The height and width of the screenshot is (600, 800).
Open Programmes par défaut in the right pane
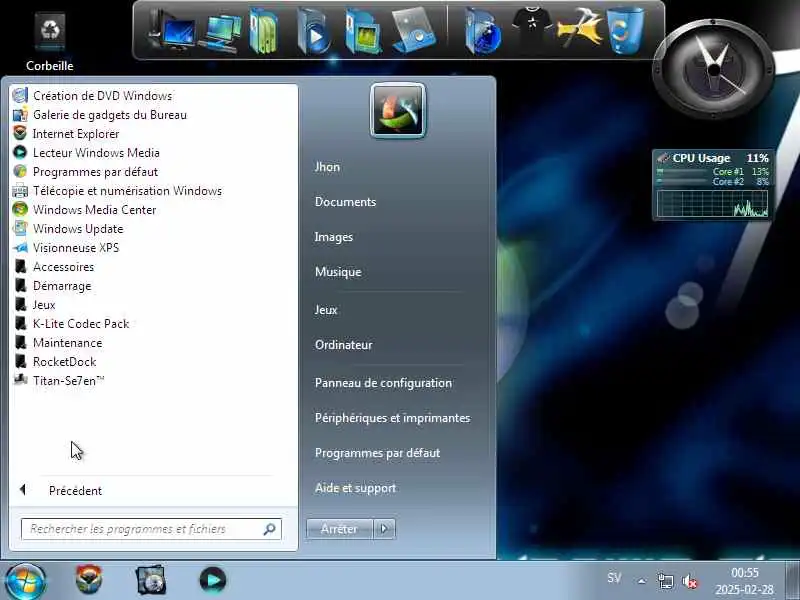[x=377, y=453]
